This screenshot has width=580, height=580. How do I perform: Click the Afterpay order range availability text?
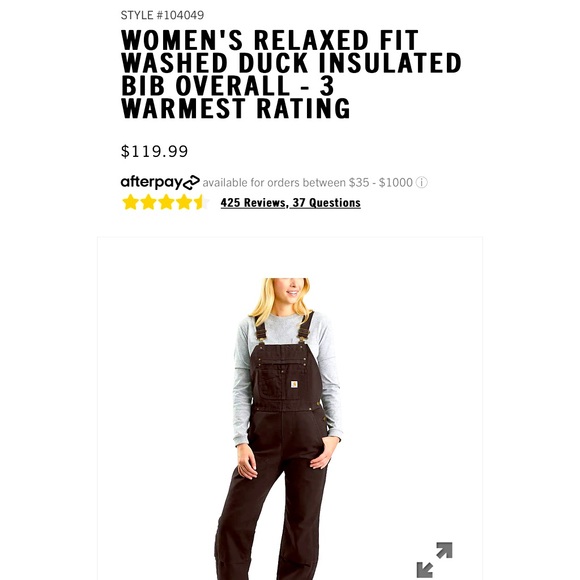coord(307,183)
